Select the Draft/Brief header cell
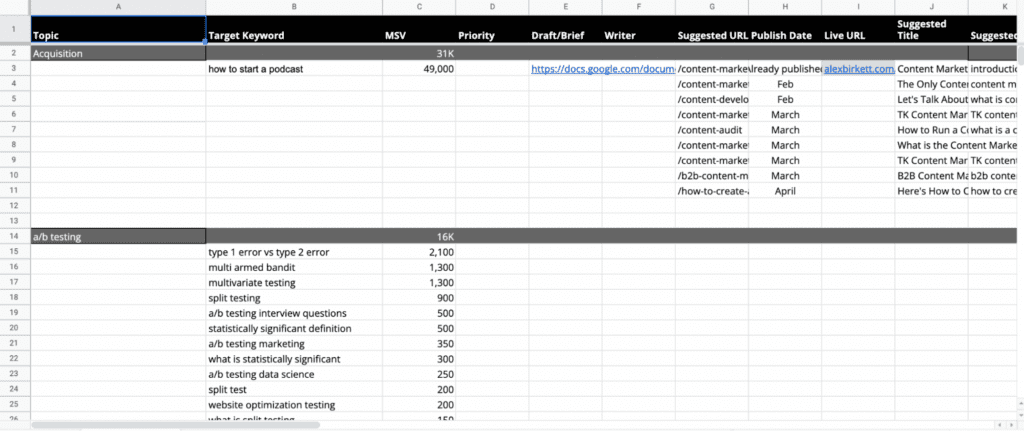1024x431 pixels. tap(565, 29)
